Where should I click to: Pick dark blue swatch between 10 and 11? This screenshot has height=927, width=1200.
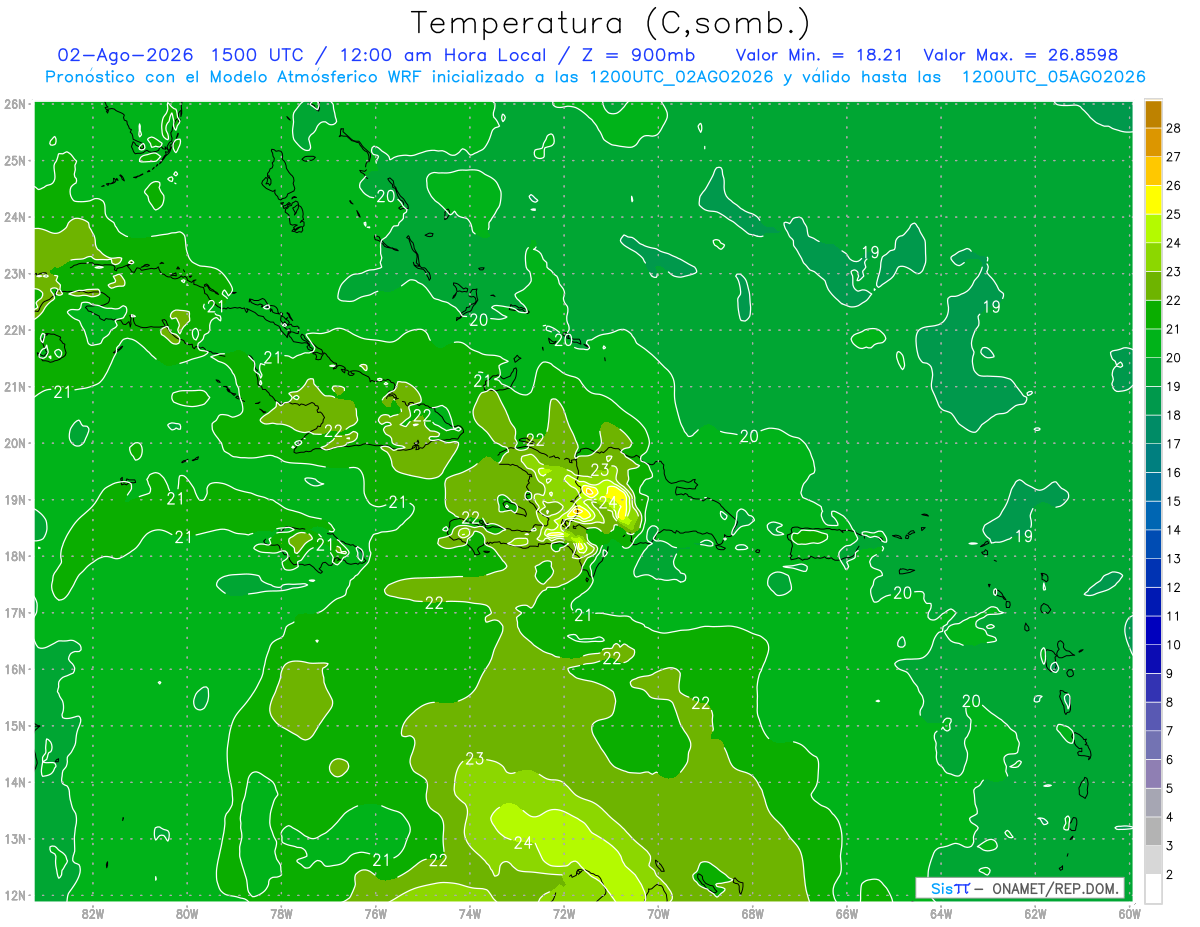tap(1154, 630)
